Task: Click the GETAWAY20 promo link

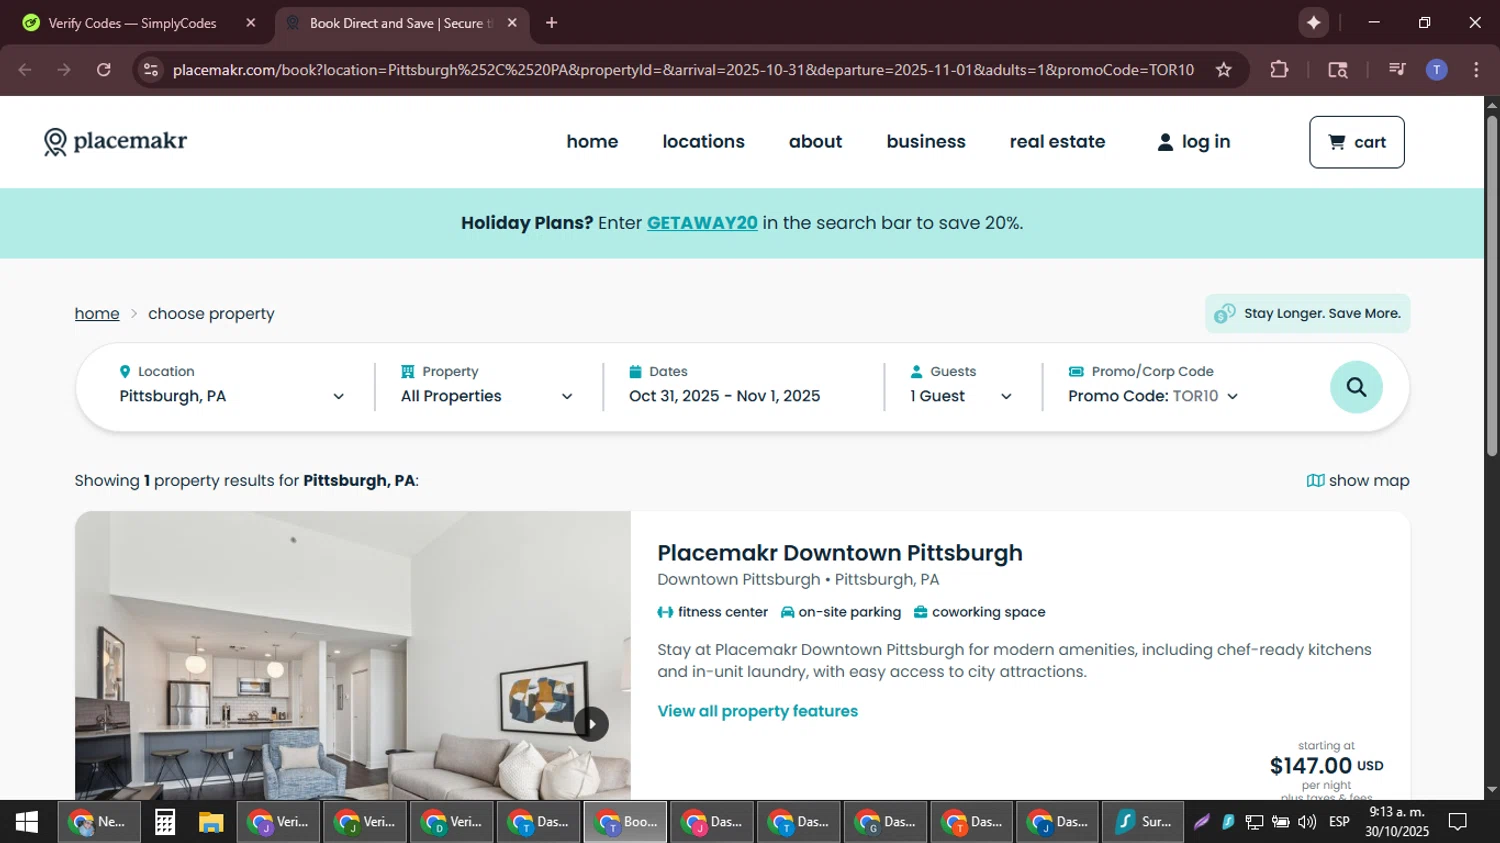Action: 702,223
